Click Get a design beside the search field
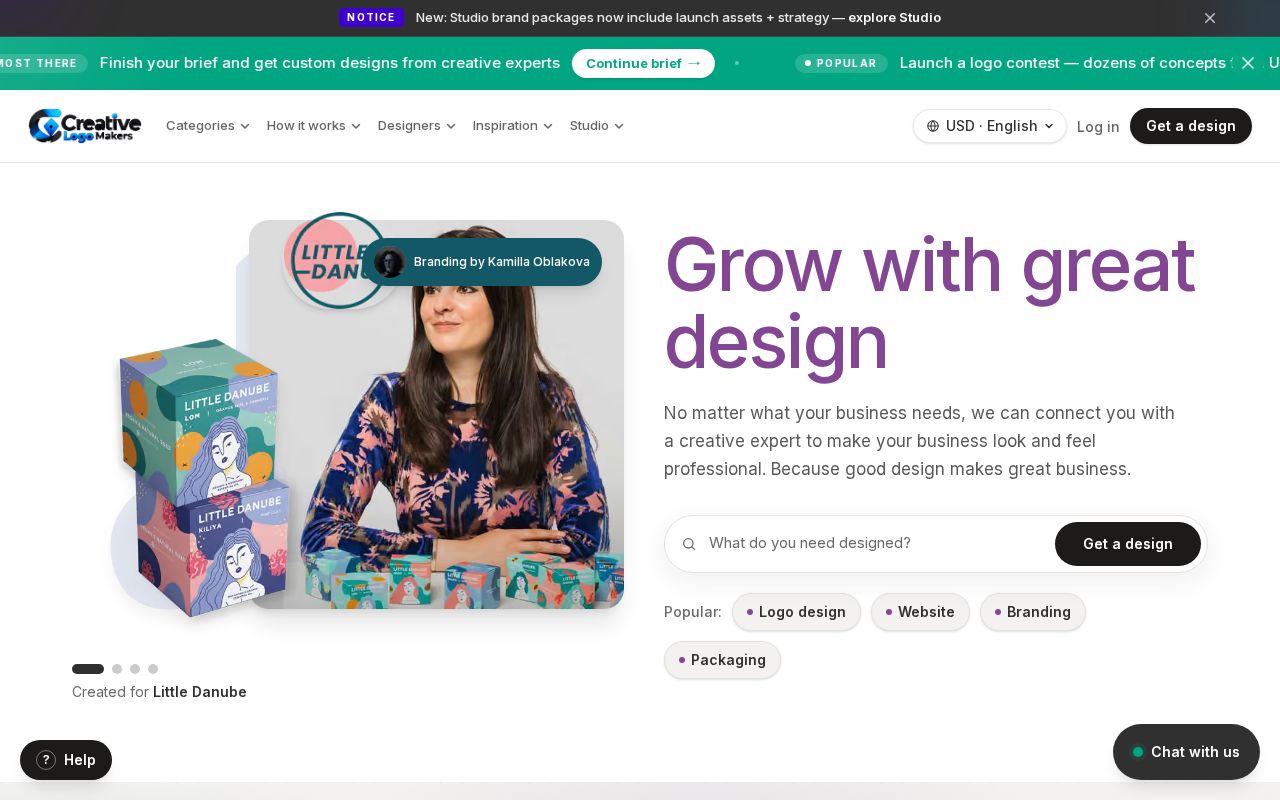This screenshot has height=800, width=1280. point(1128,544)
